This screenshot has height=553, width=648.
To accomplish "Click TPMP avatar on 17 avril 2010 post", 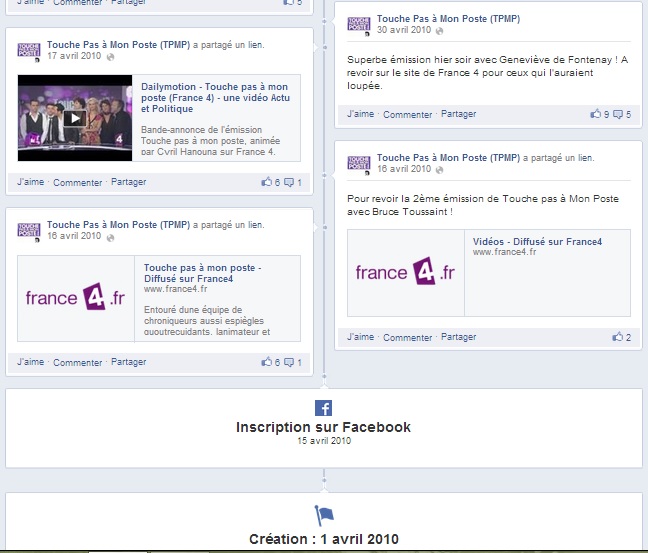I will 29,51.
